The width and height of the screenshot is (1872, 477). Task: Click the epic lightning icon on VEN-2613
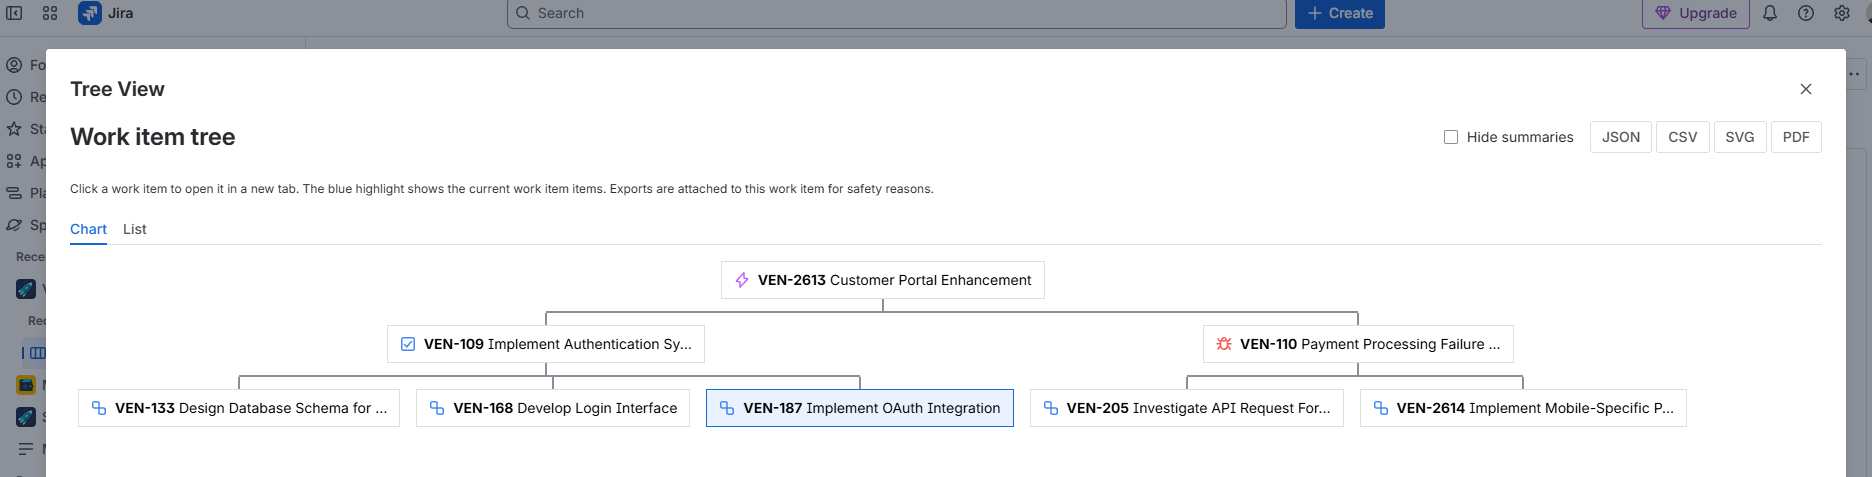742,280
